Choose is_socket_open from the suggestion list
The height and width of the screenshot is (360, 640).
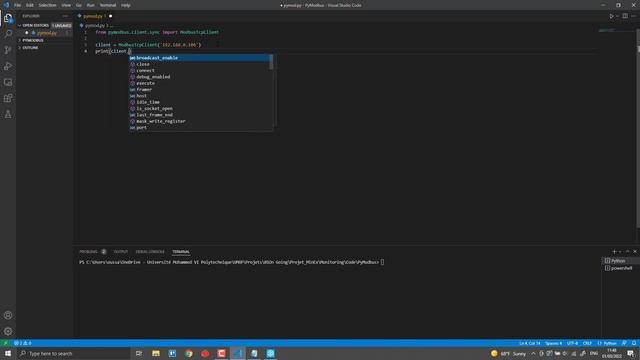(199, 109)
